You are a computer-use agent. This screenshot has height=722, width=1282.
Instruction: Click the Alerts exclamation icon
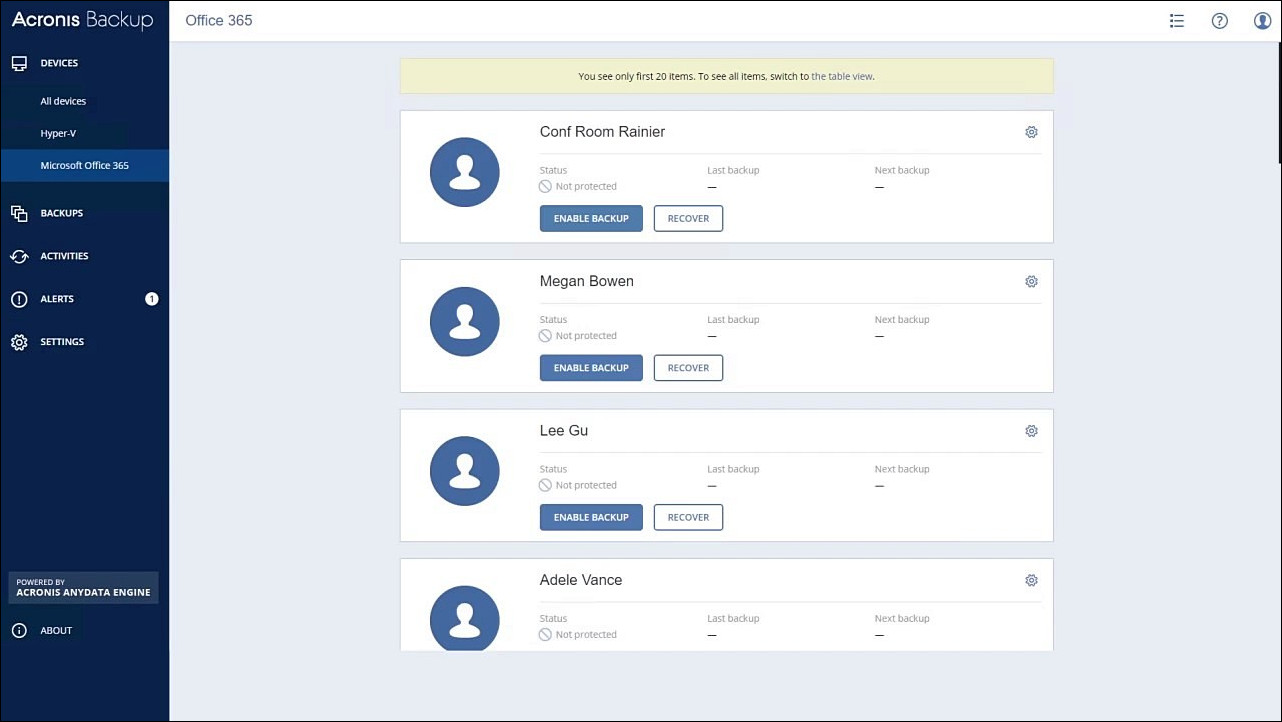coord(19,299)
